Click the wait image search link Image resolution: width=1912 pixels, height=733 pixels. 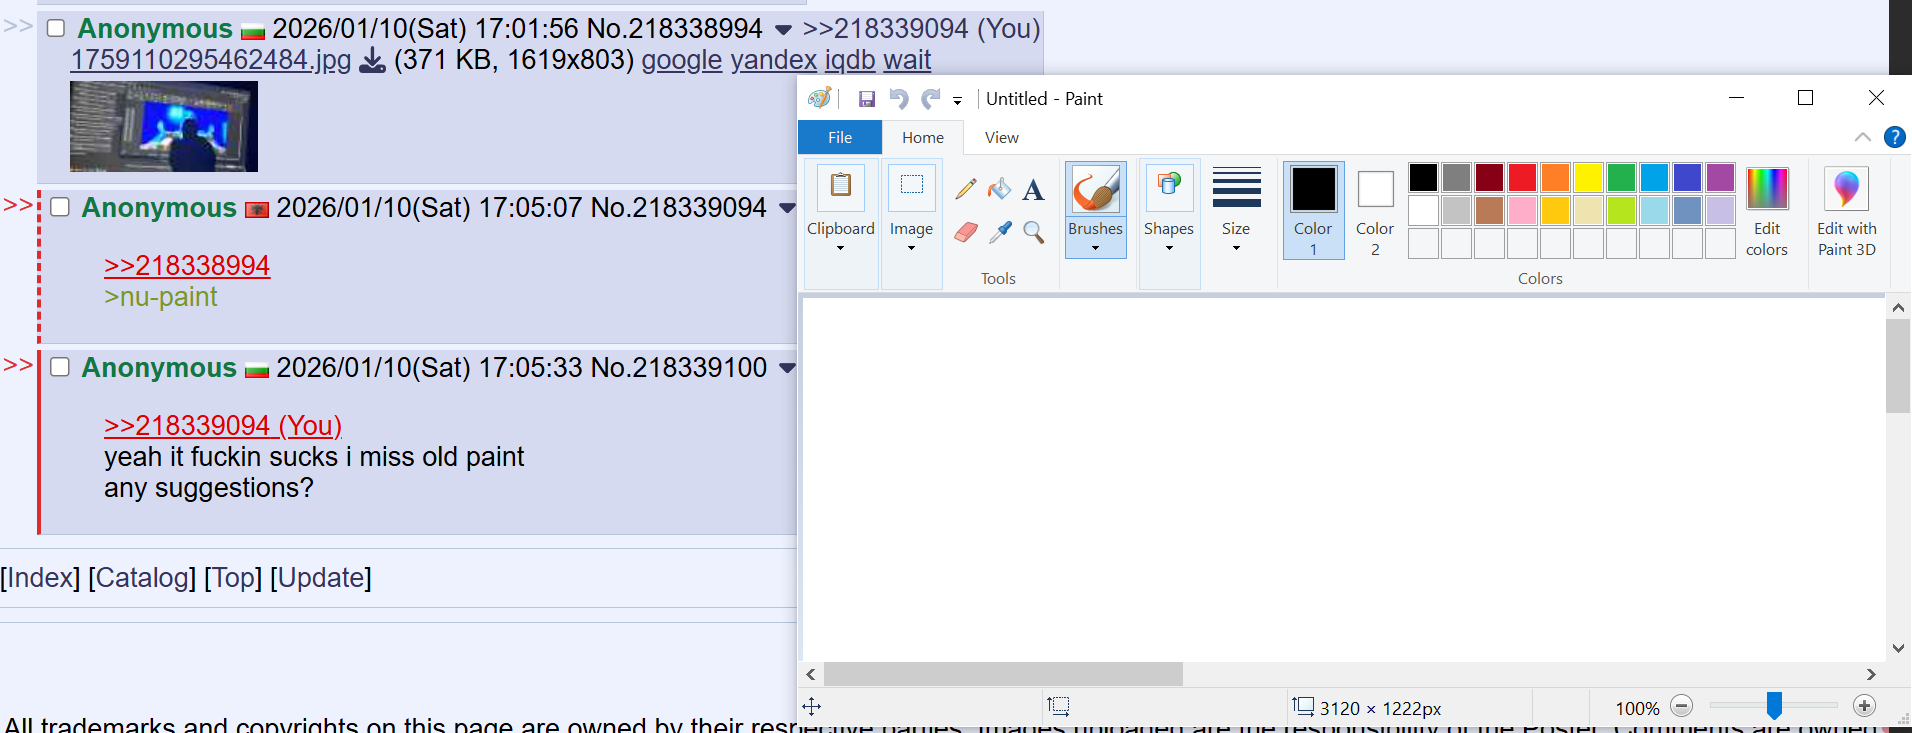[907, 60]
